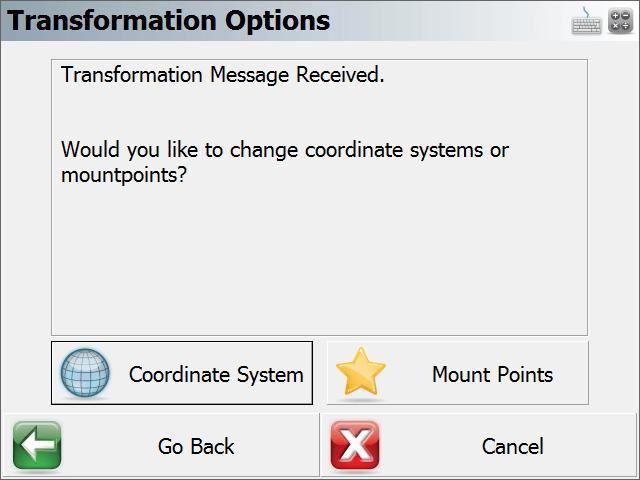Screen dimensions: 640x480
Task: Click the word 'Received.' in the message
Action: [340, 75]
